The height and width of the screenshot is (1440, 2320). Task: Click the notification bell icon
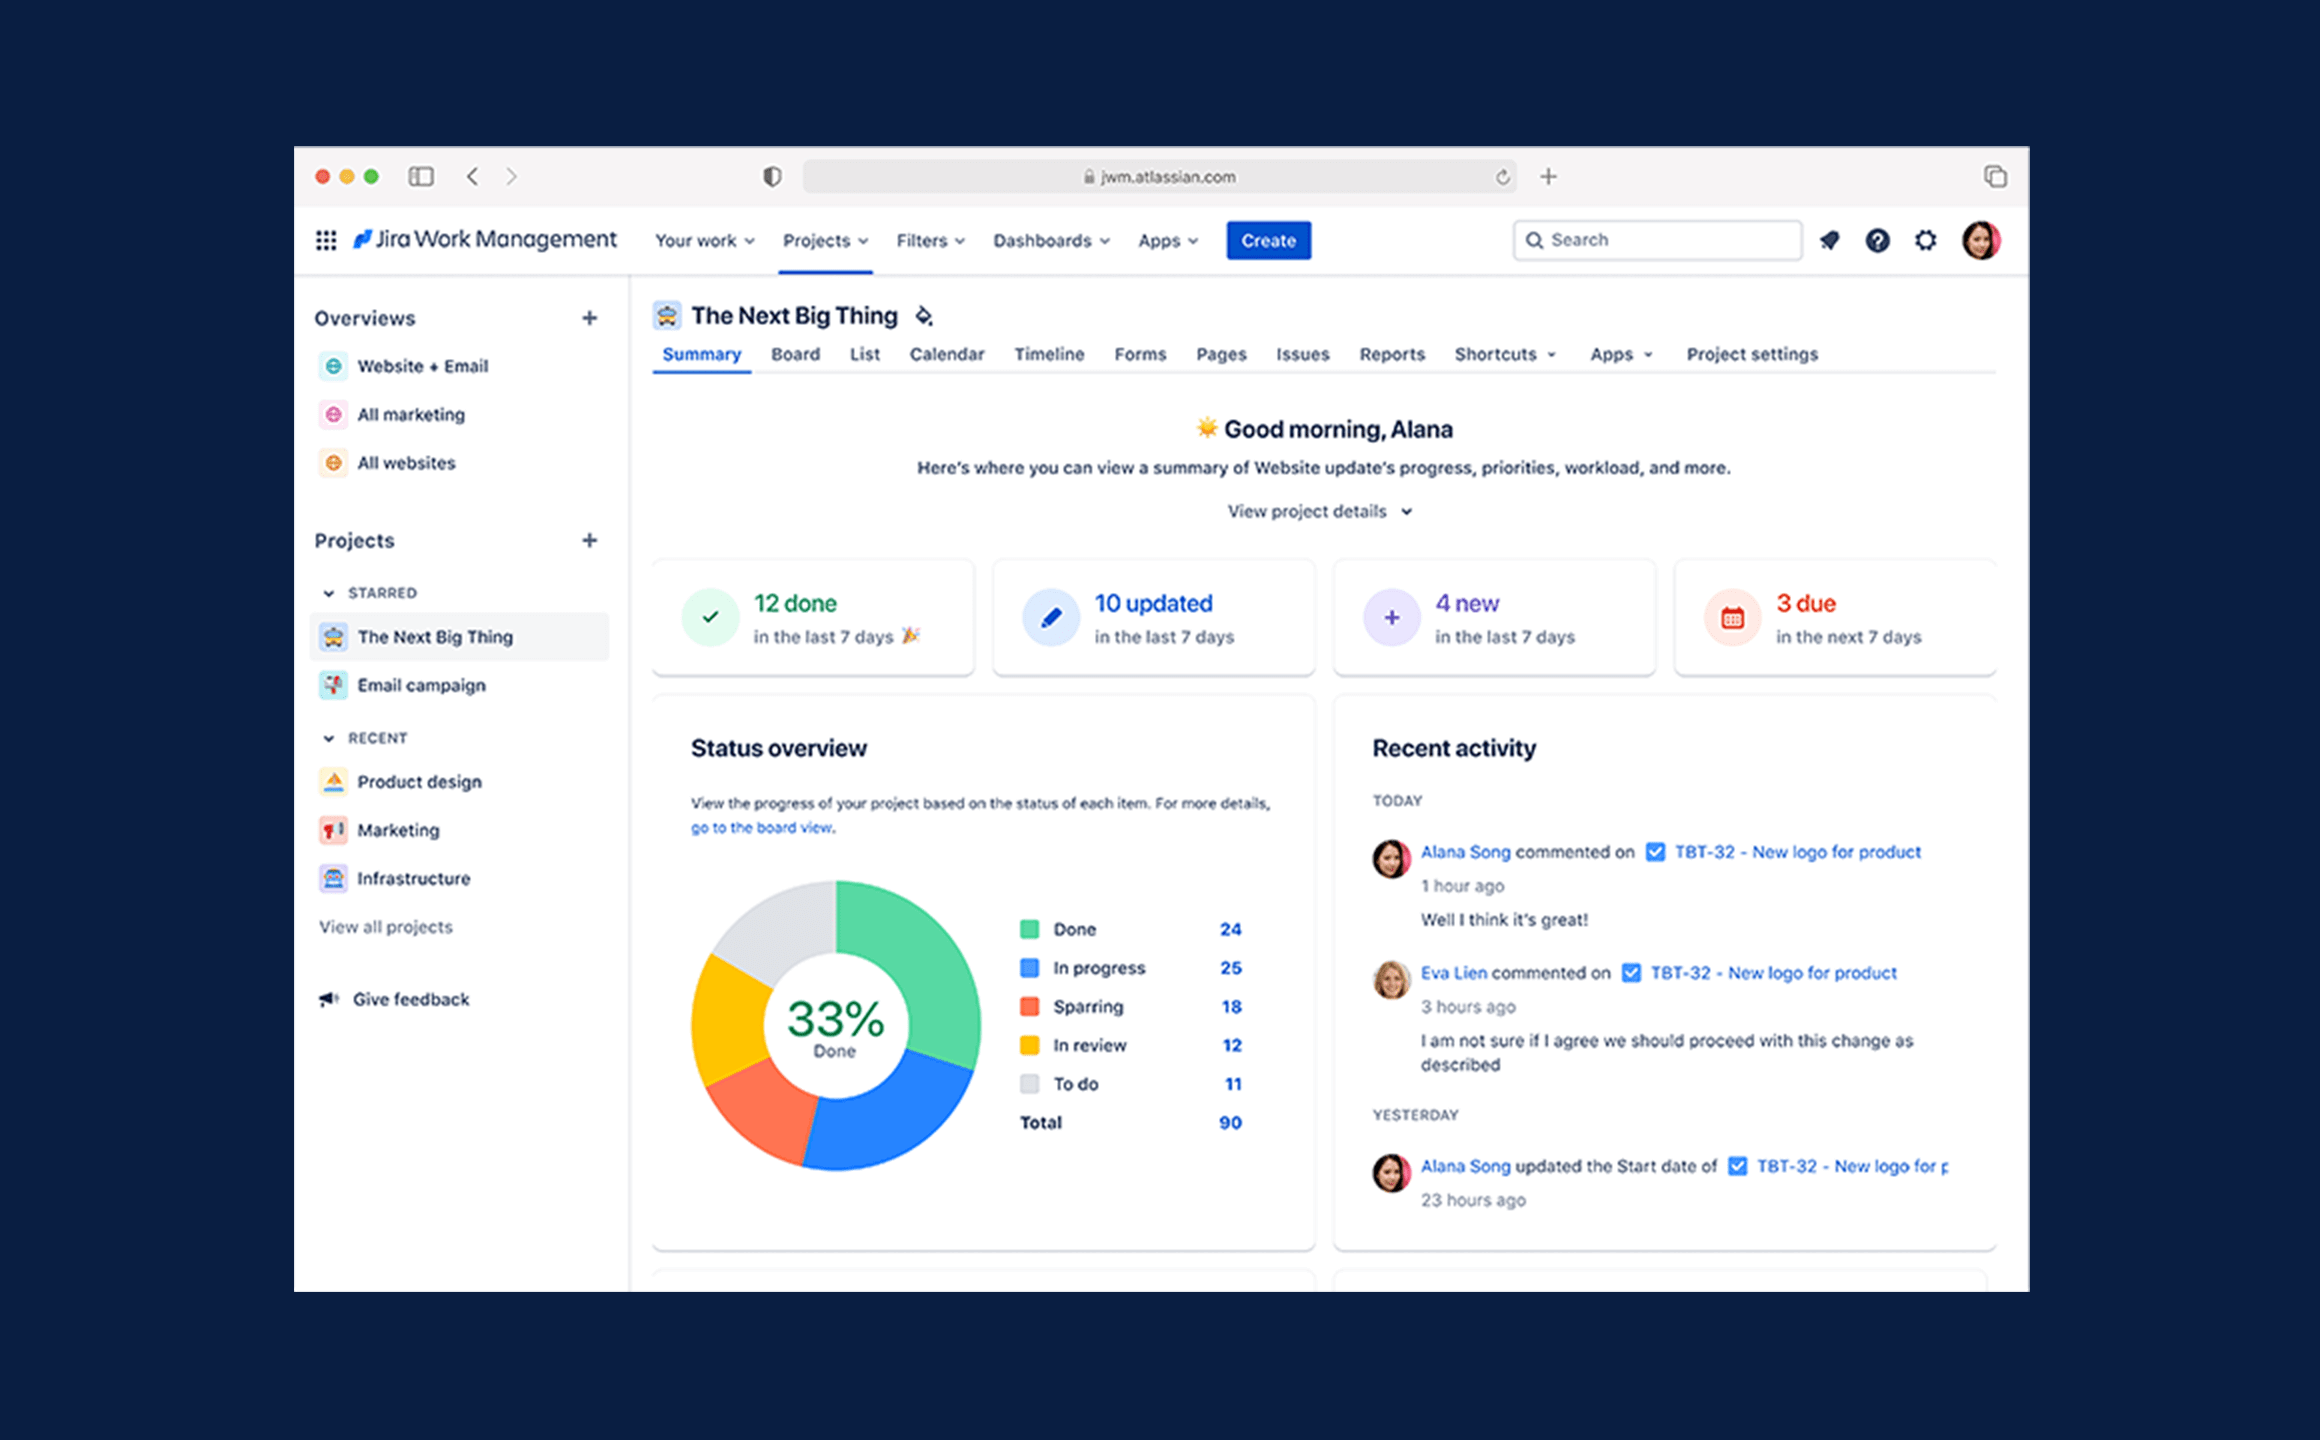pyautogui.click(x=1826, y=241)
